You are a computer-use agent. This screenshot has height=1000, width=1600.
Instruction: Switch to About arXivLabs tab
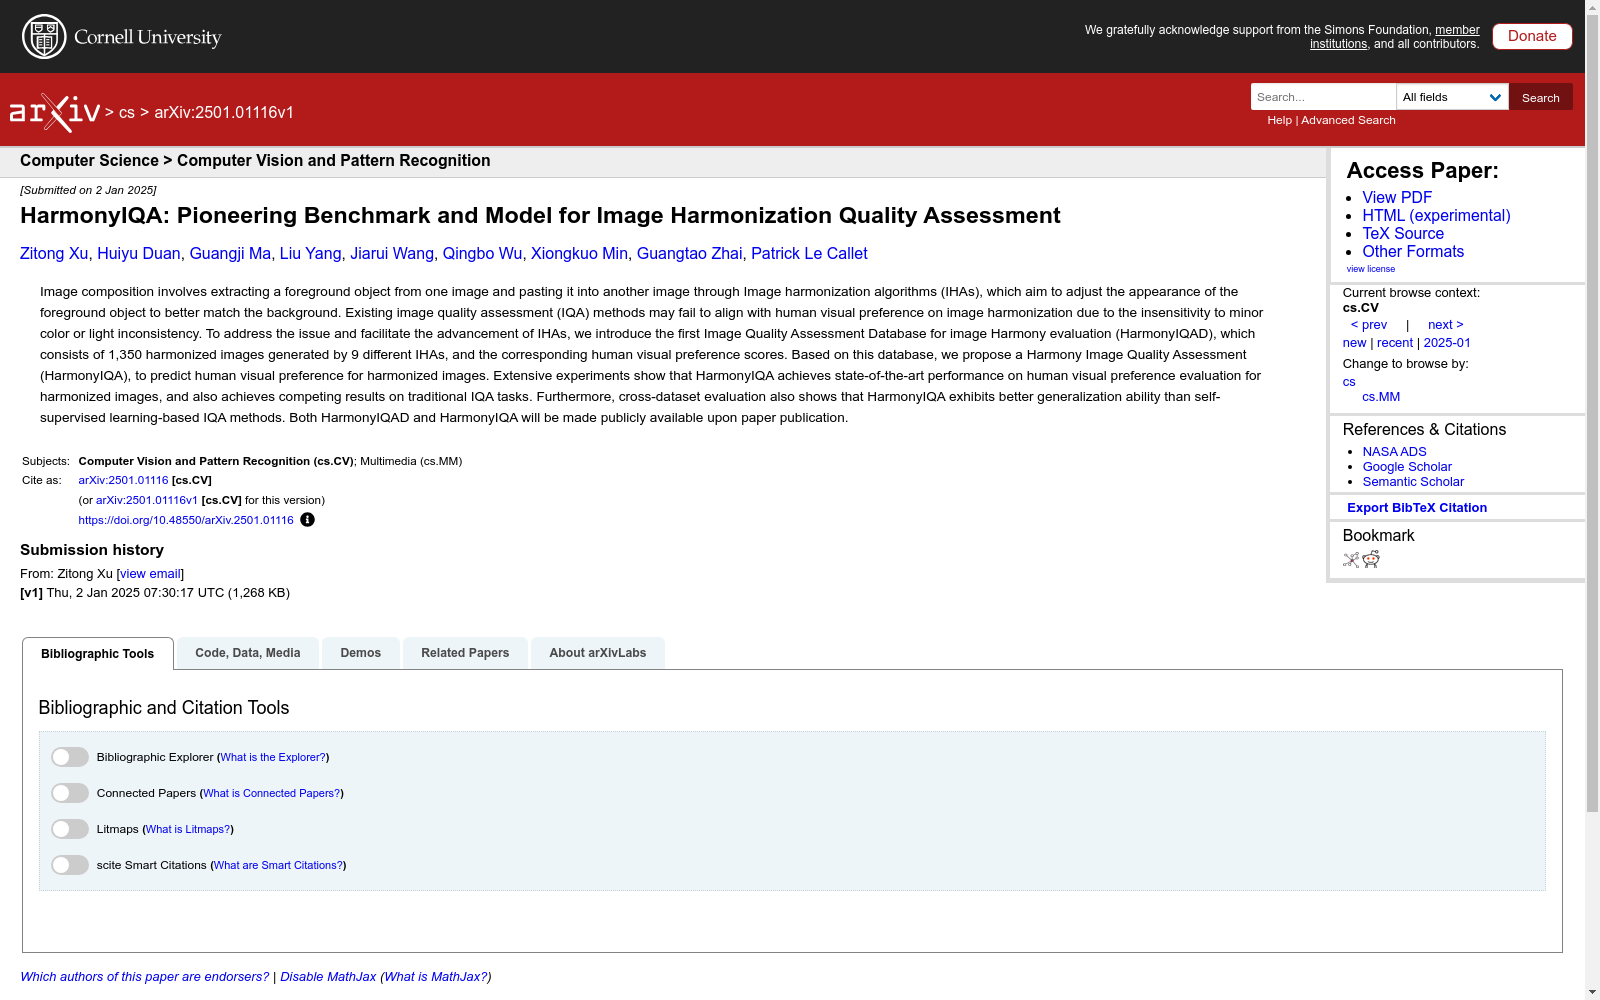click(598, 653)
